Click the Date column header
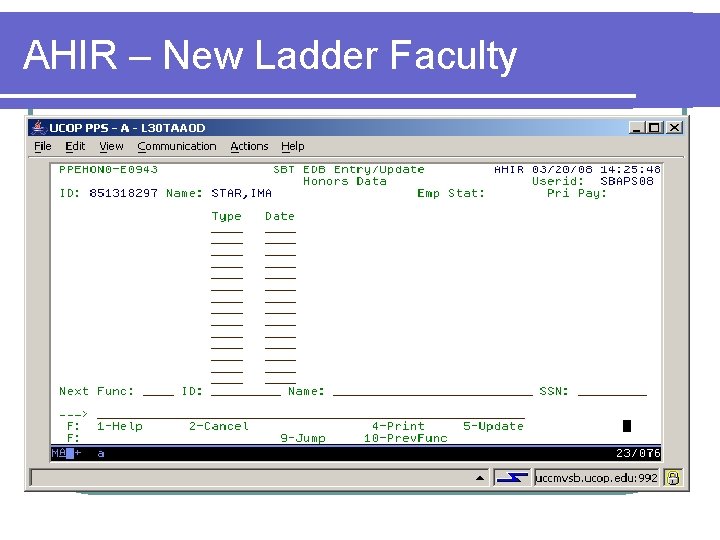The image size is (720, 540). [x=280, y=216]
